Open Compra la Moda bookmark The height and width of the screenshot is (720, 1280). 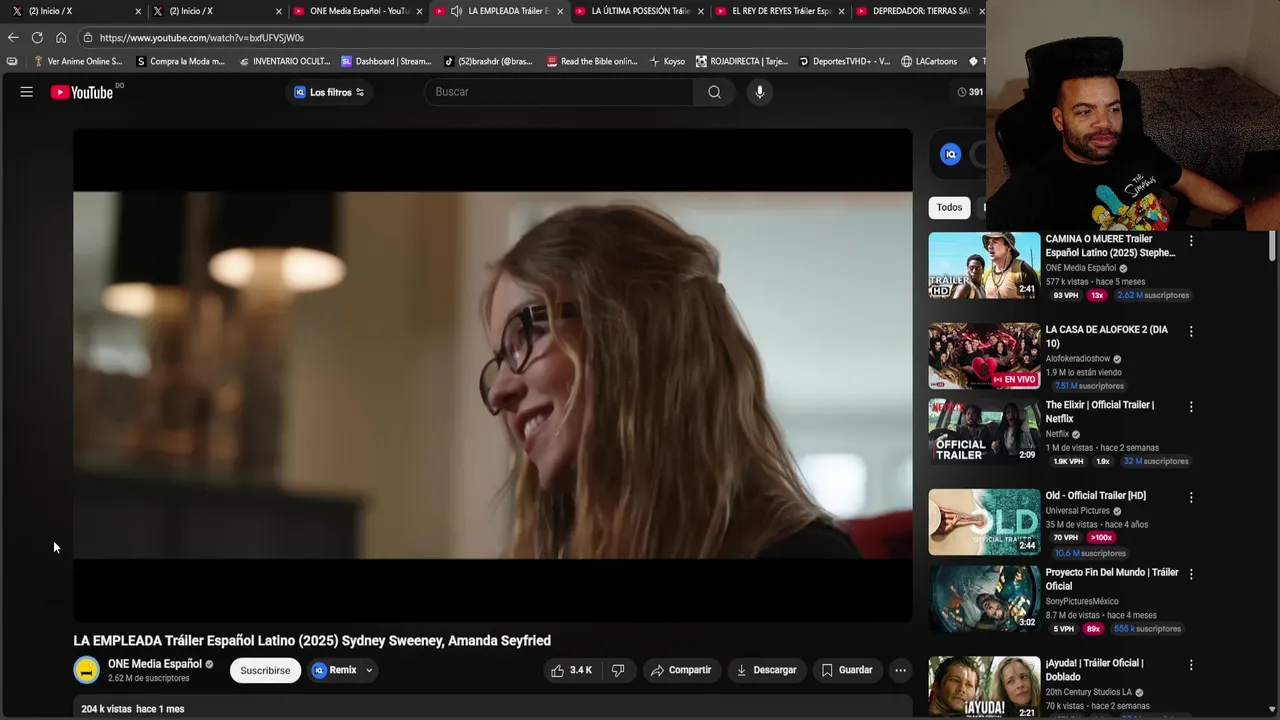tap(180, 61)
